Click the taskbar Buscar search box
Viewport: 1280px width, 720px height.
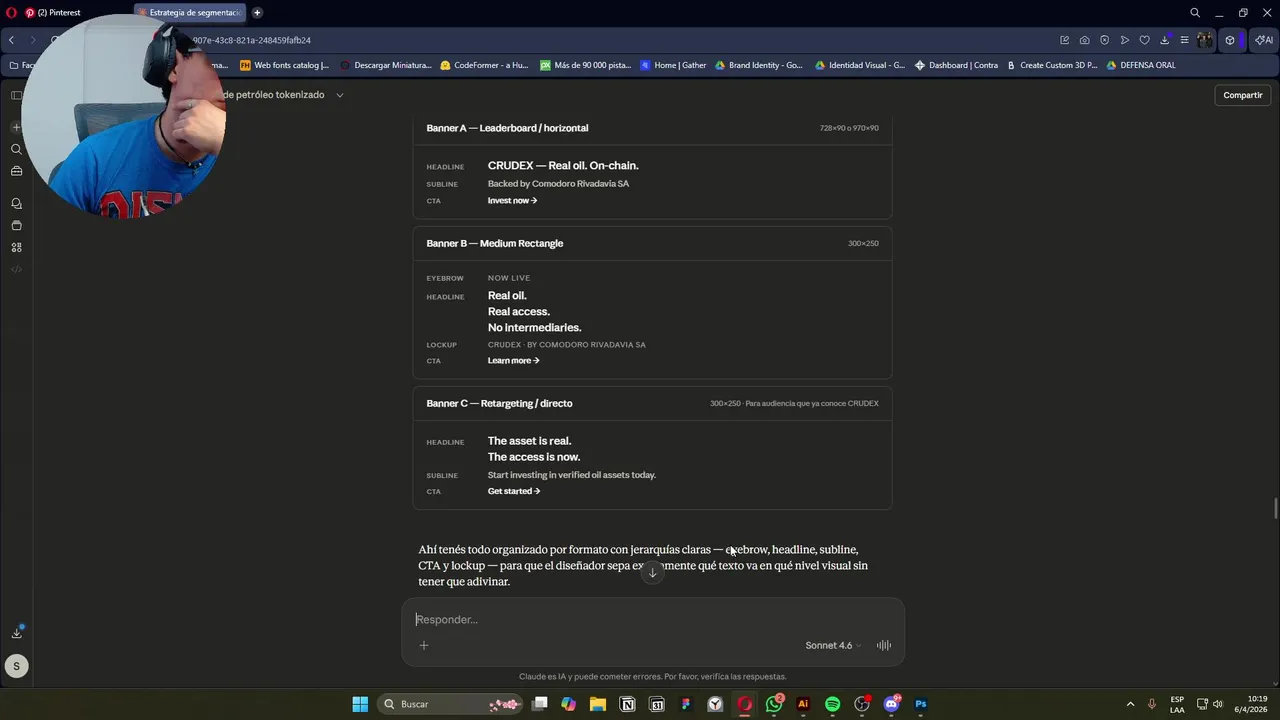click(x=452, y=704)
